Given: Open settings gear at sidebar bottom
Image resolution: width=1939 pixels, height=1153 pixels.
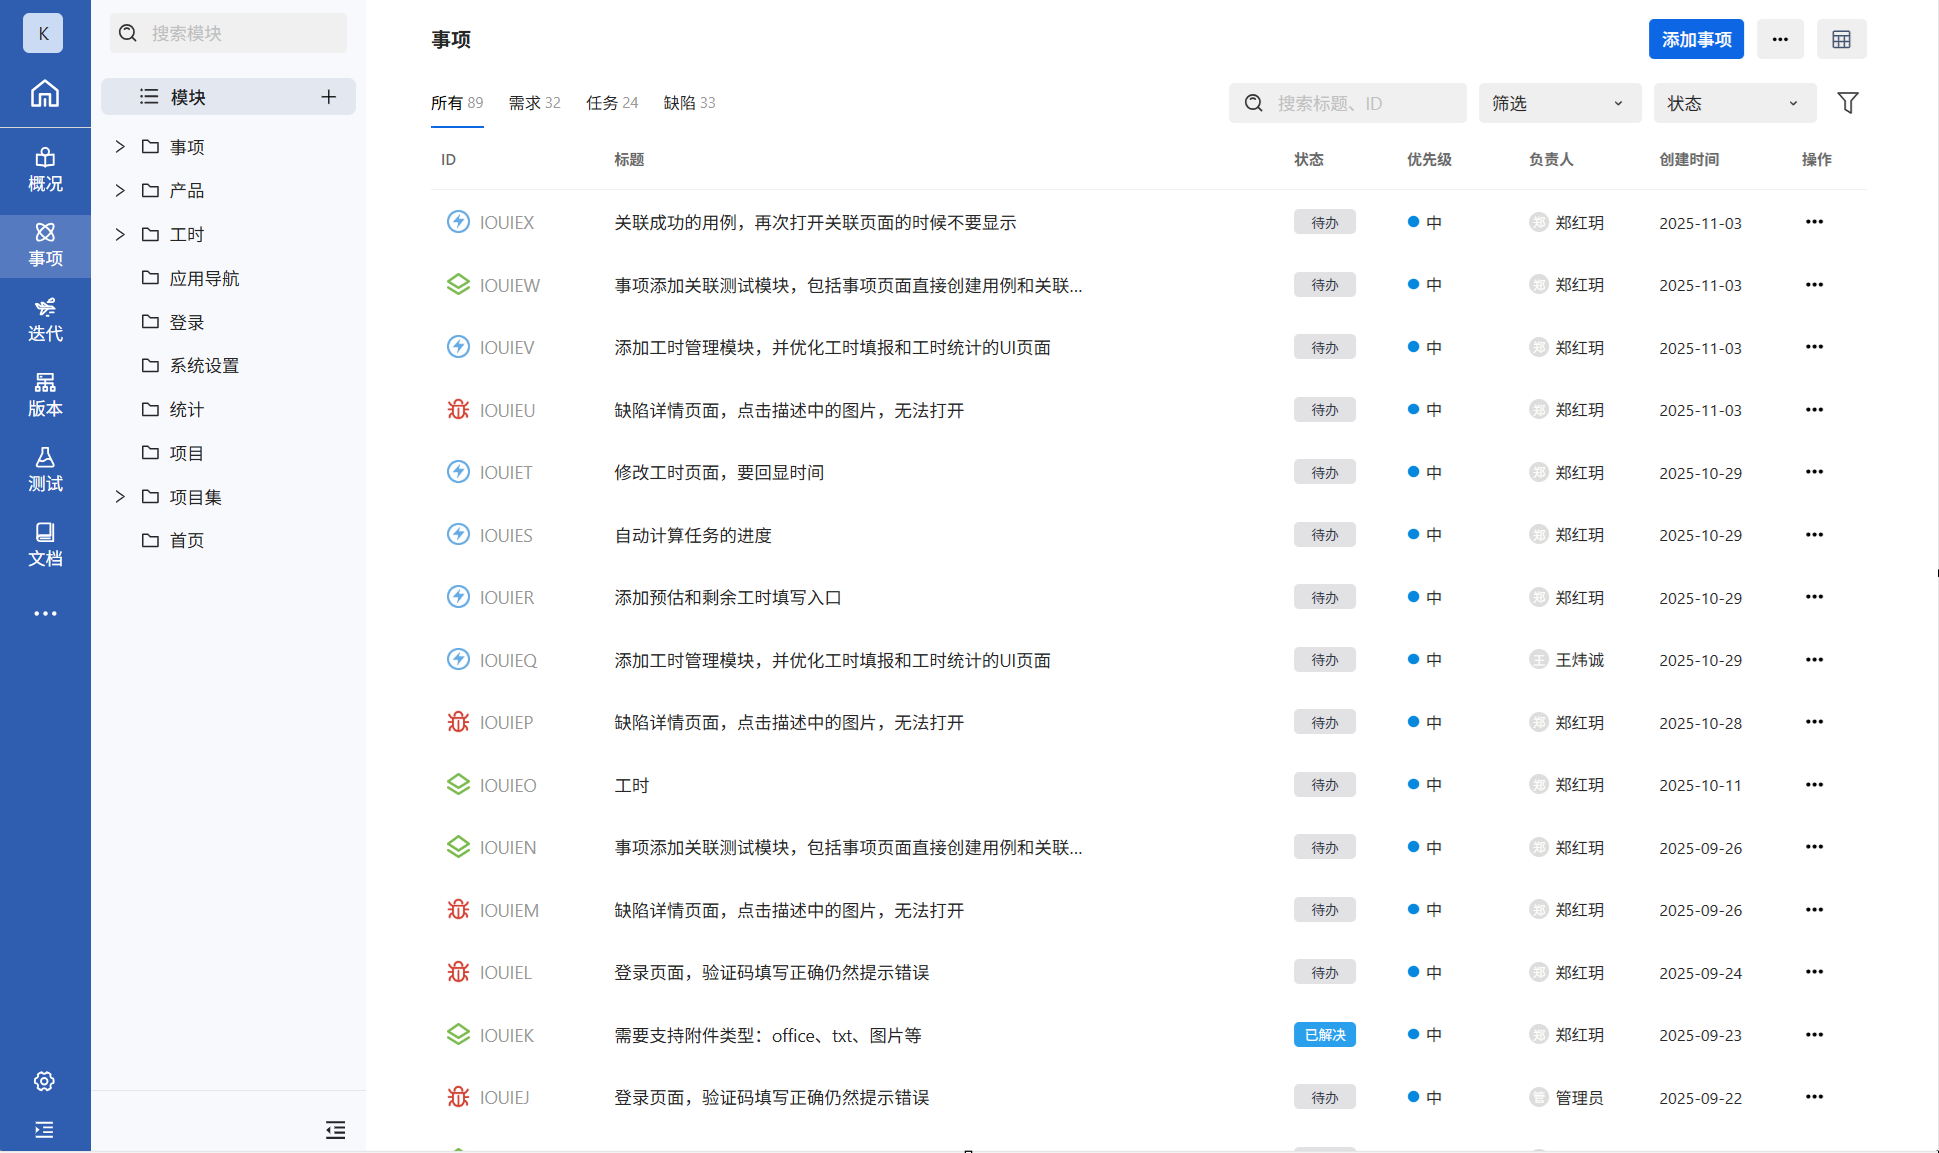Looking at the screenshot, I should (44, 1081).
